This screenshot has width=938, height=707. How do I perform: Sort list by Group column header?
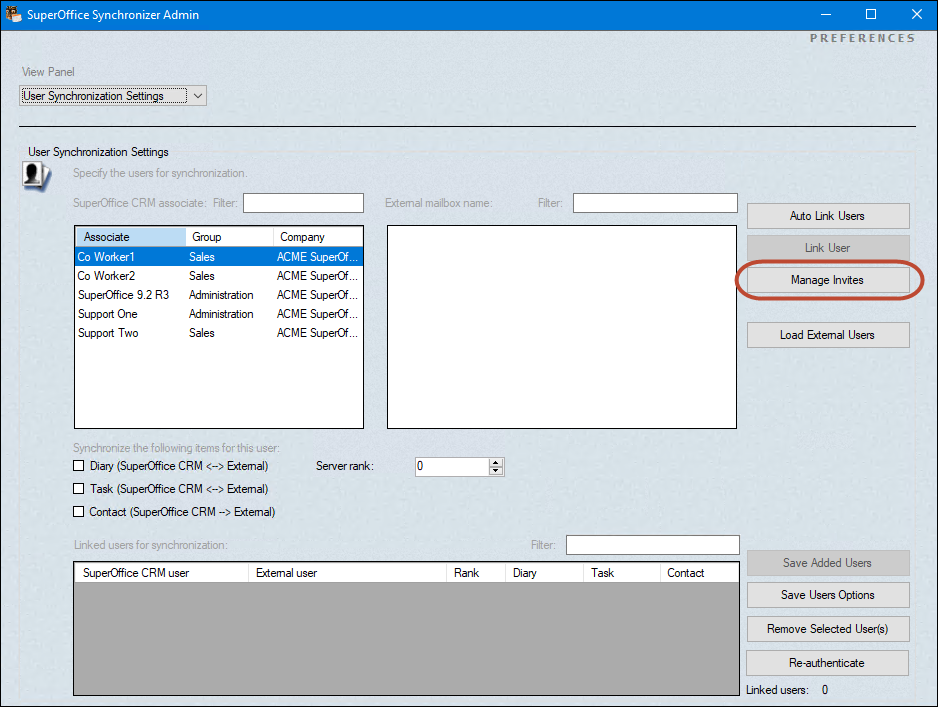coord(229,237)
